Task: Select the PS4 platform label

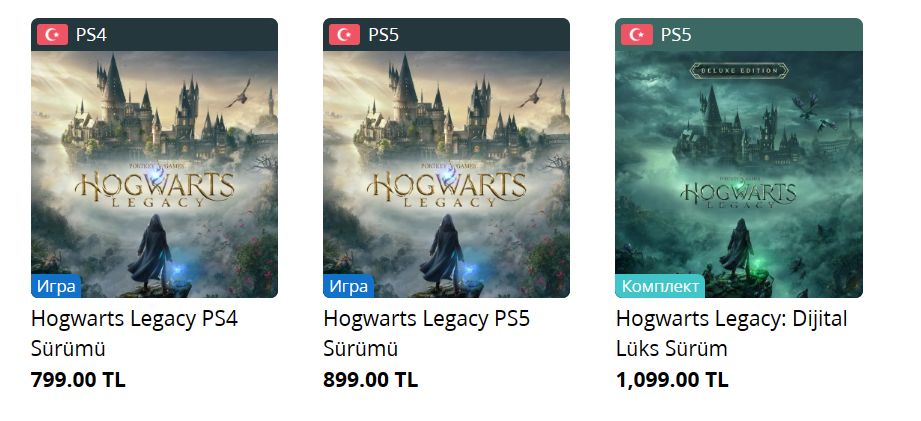Action: 91,35
